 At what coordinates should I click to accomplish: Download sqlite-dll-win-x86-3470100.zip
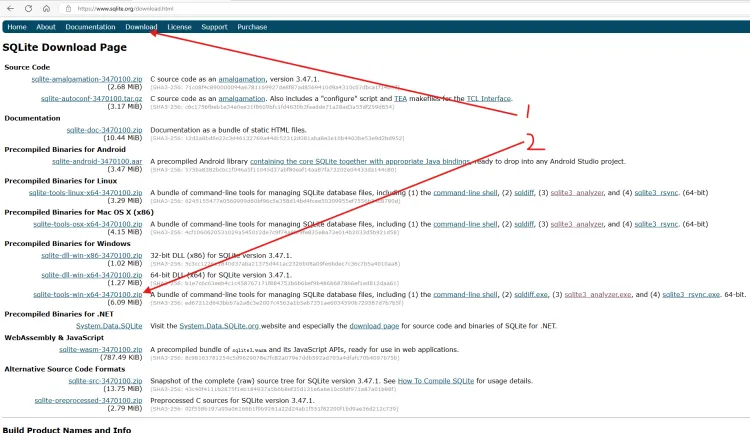[x=92, y=255]
